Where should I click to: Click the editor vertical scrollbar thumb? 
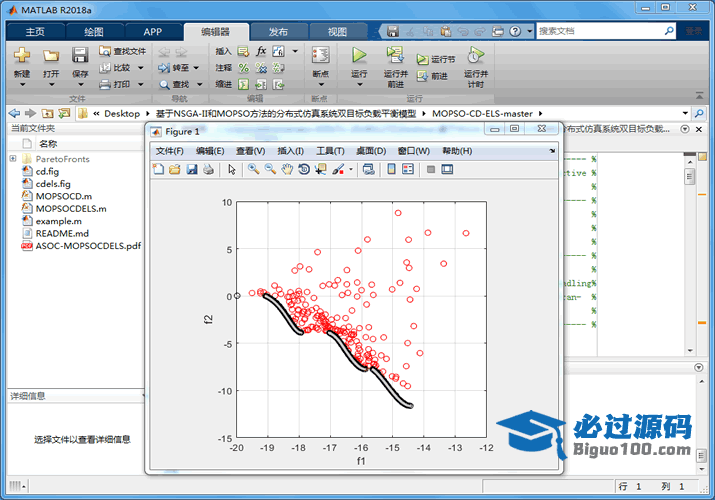pos(689,176)
